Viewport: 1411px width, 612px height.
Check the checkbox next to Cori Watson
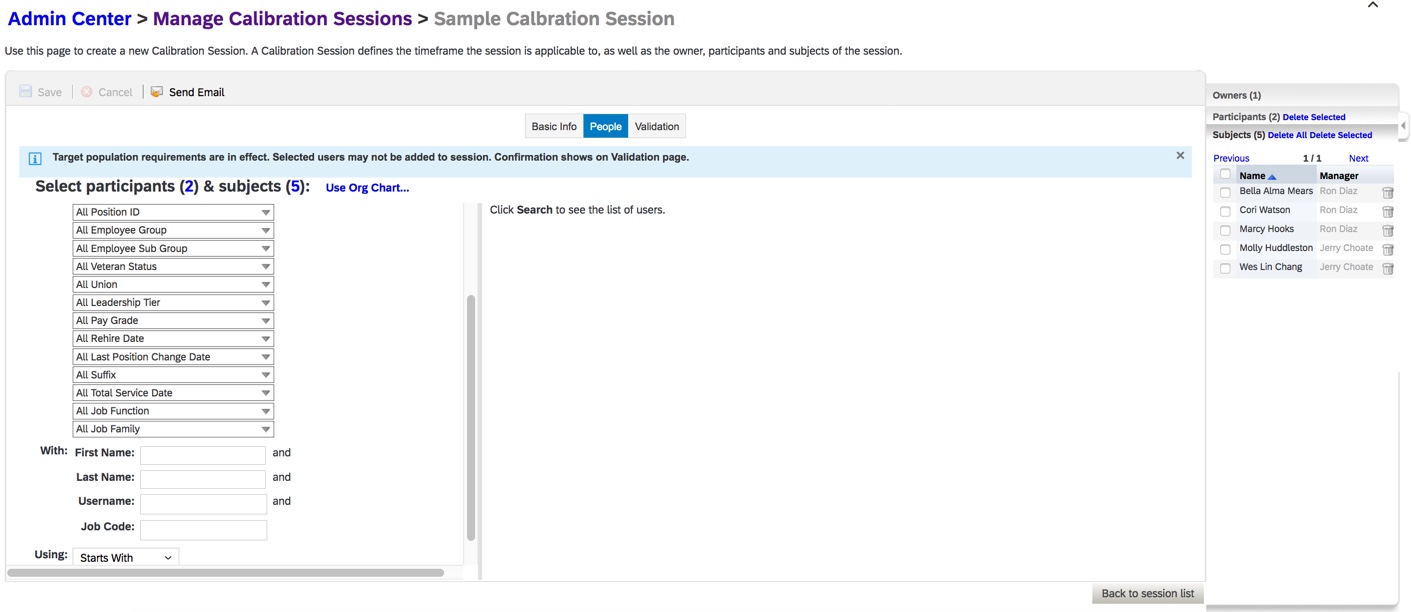(1225, 210)
